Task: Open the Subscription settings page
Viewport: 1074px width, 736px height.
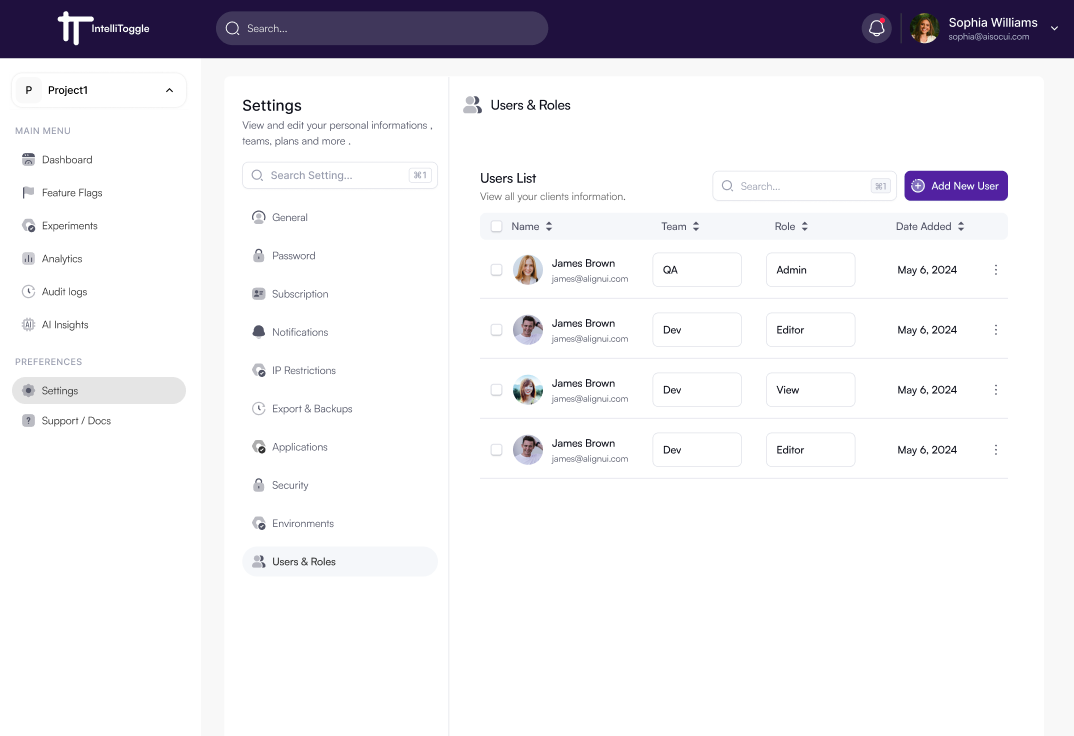Action: click(x=302, y=293)
